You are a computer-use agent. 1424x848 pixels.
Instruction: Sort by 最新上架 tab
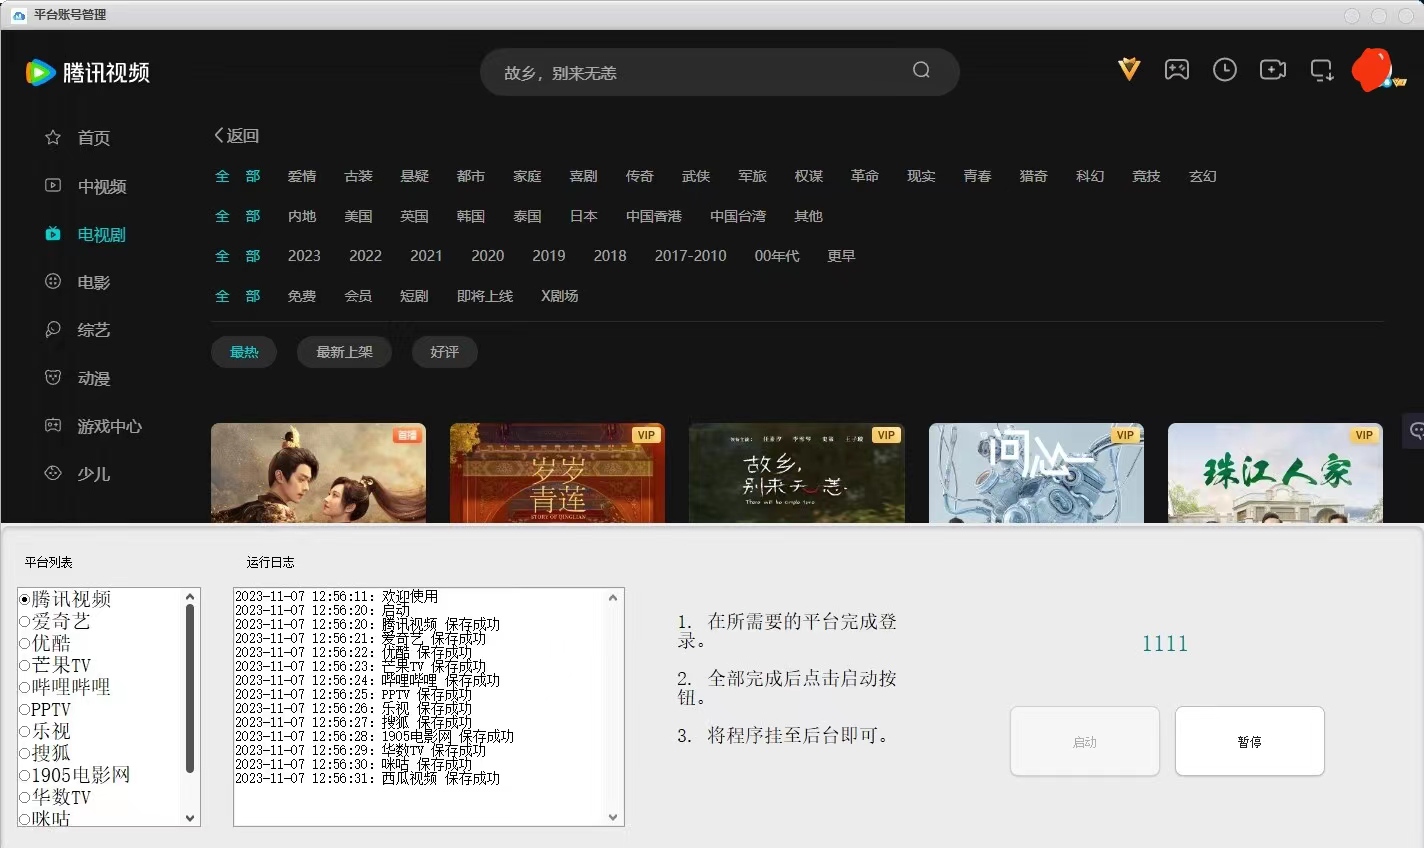pyautogui.click(x=344, y=352)
